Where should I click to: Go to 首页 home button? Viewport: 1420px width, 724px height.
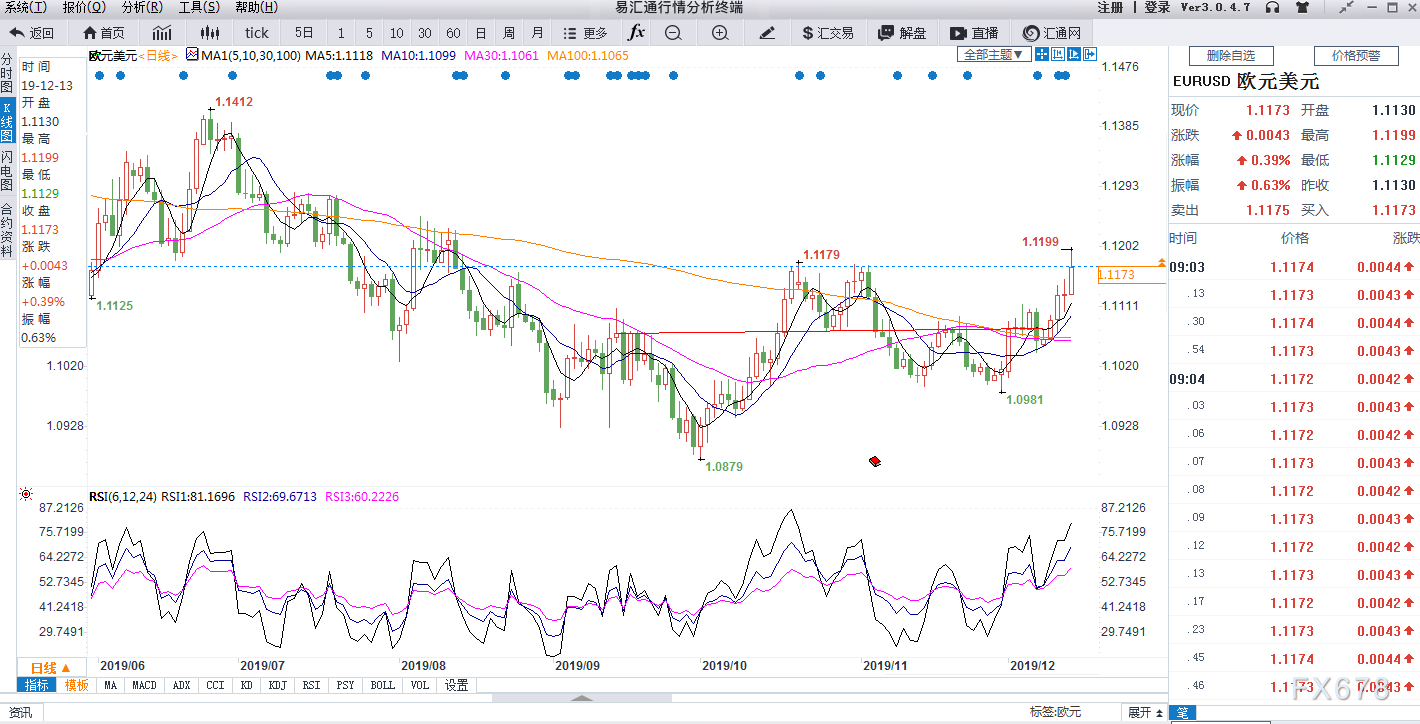104,33
